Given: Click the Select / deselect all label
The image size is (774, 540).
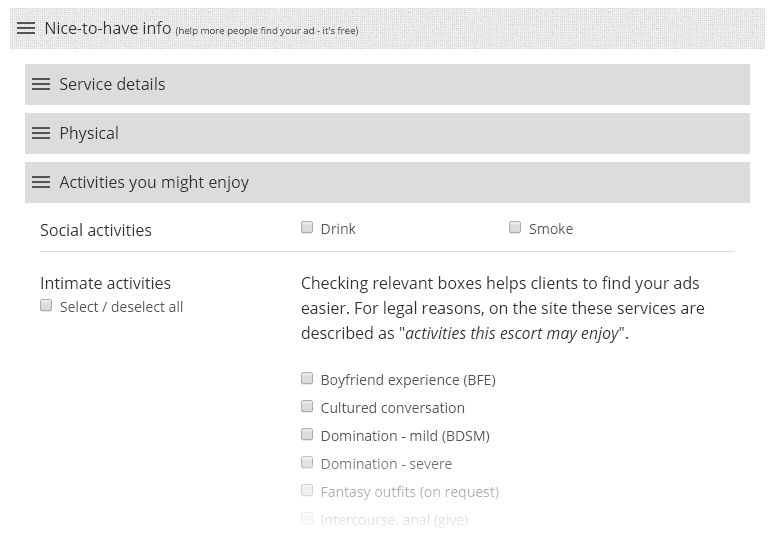Looking at the screenshot, I should (x=121, y=307).
